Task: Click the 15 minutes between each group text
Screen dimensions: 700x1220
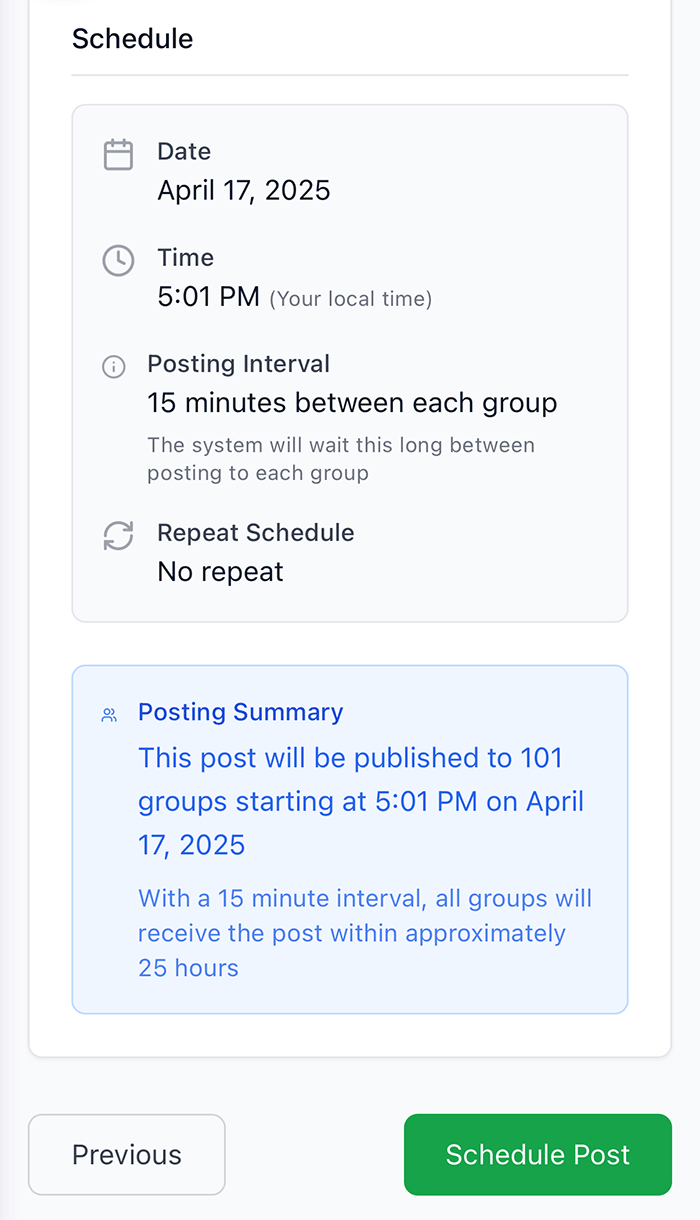Action: 353,403
